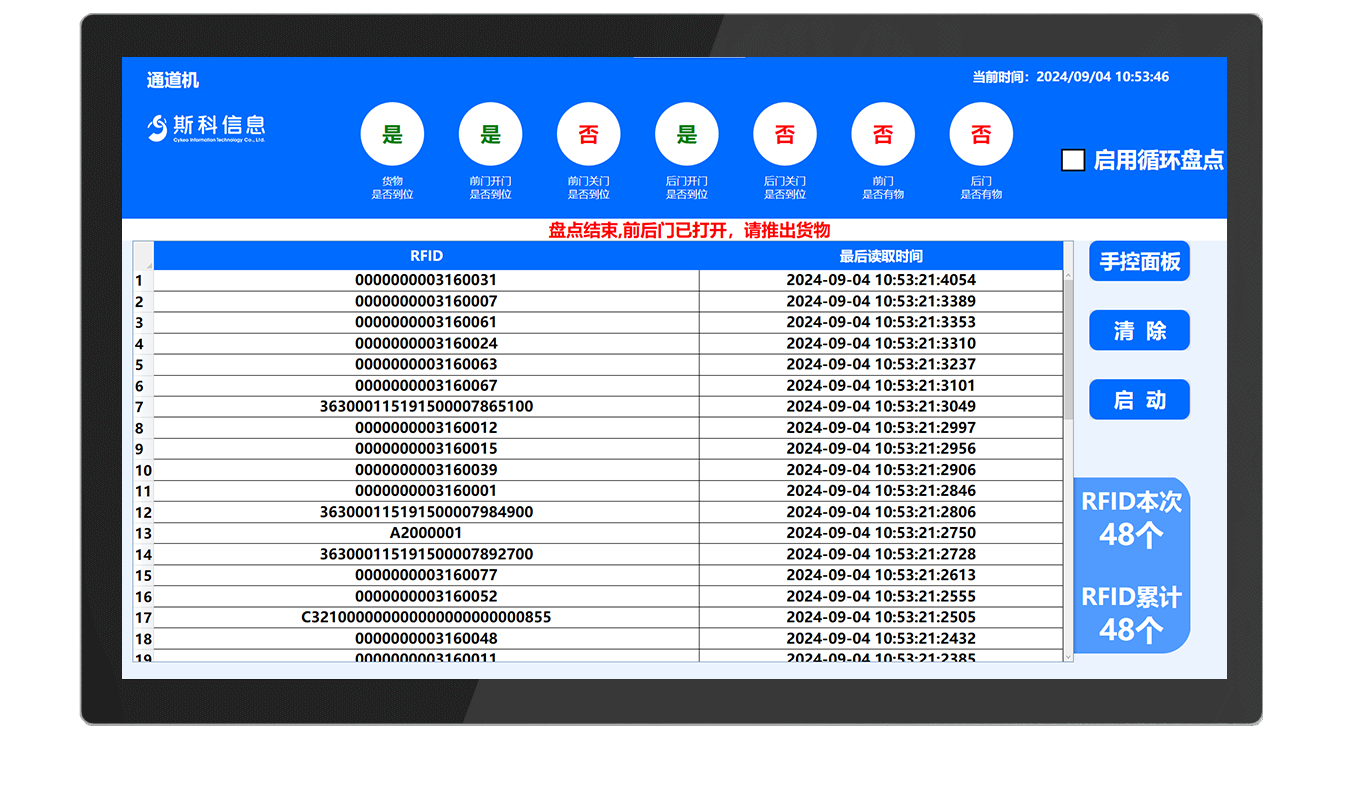Viewport: 1370px width, 789px height.
Task: Sort by the RFID column header
Action: click(426, 256)
